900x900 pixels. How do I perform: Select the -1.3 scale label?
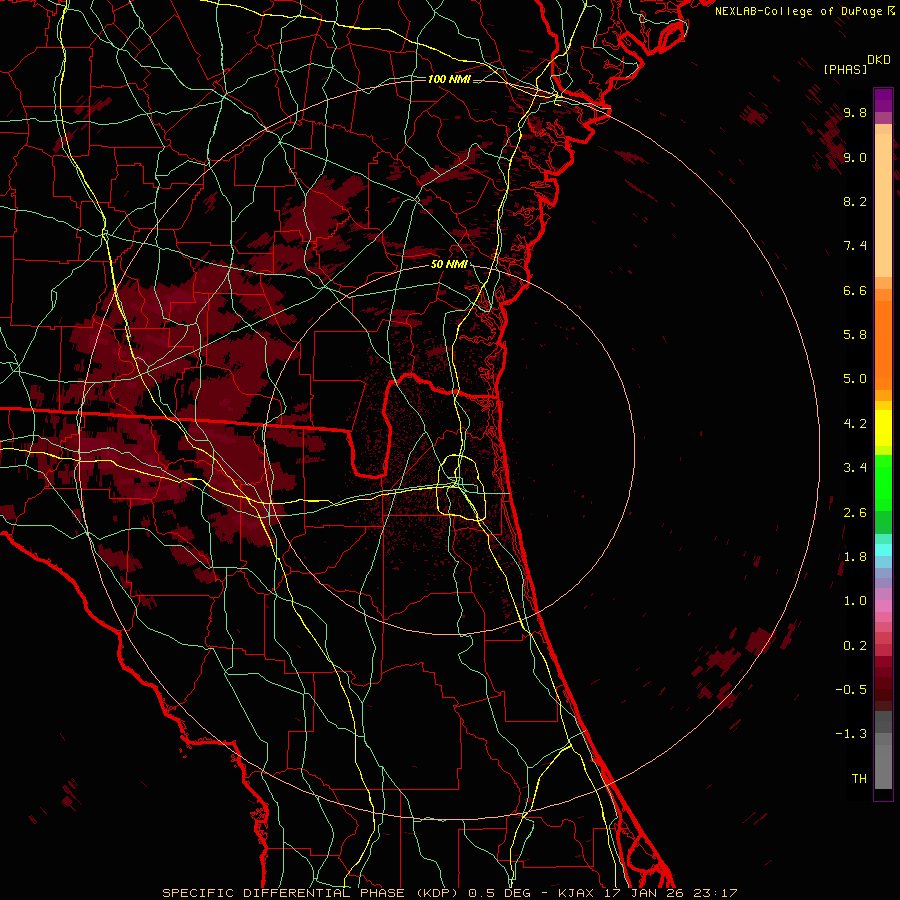(x=851, y=734)
